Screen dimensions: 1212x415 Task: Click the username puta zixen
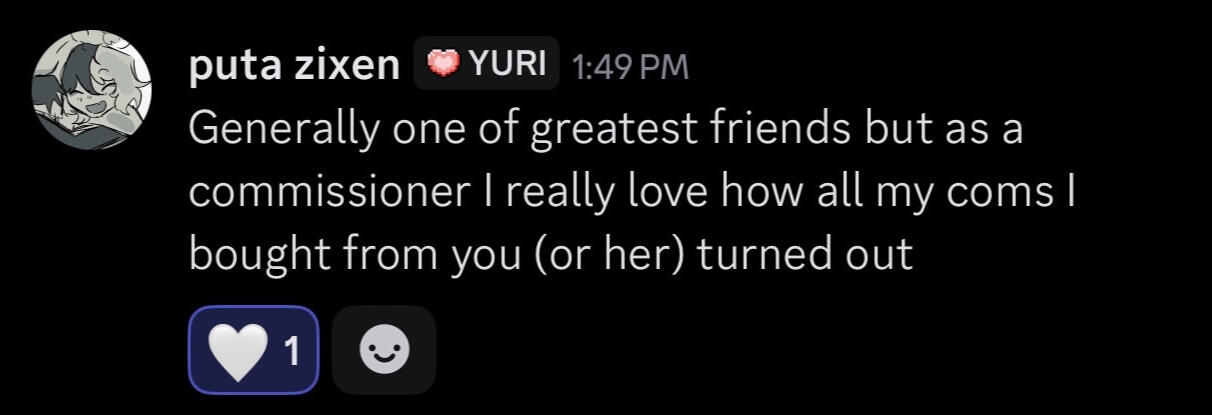pyautogui.click(x=294, y=66)
